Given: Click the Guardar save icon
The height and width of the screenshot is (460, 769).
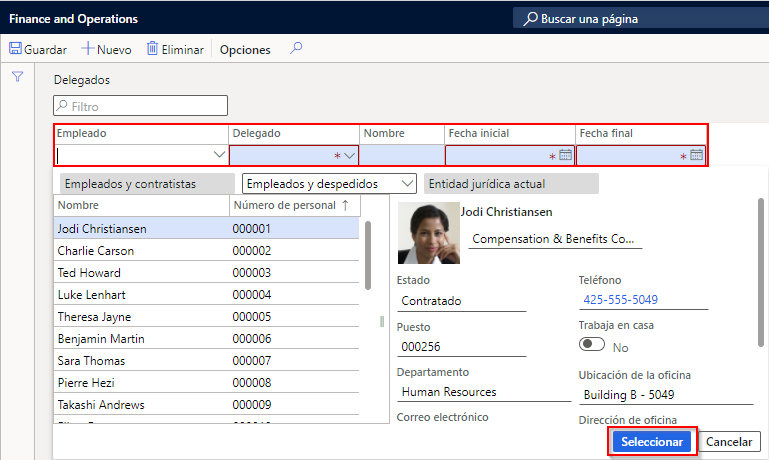Looking at the screenshot, I should click(15, 49).
